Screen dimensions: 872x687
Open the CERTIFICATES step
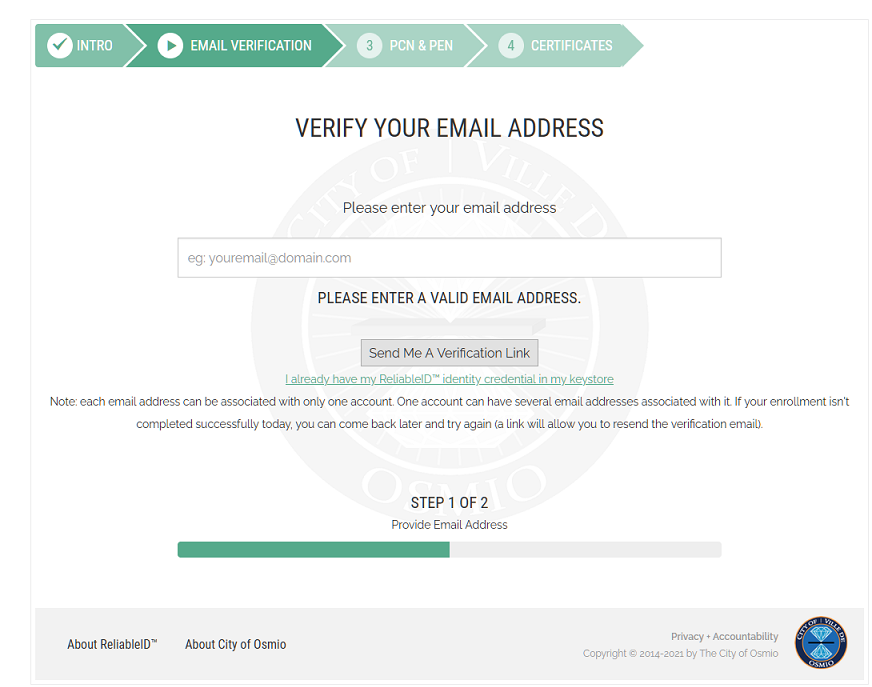click(571, 45)
